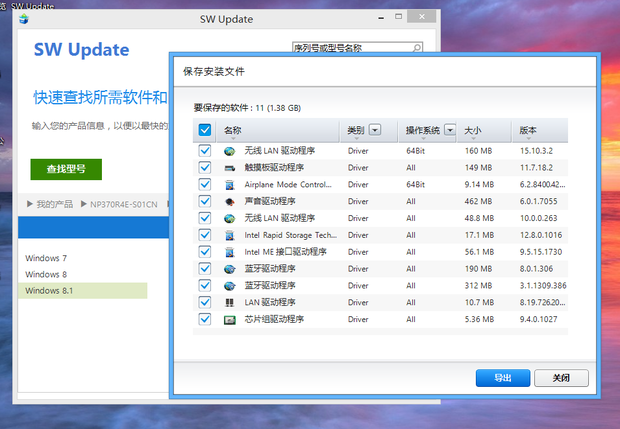Click the NP370R4E-S01CN breadcrumb
The image size is (620, 429).
click(x=124, y=204)
